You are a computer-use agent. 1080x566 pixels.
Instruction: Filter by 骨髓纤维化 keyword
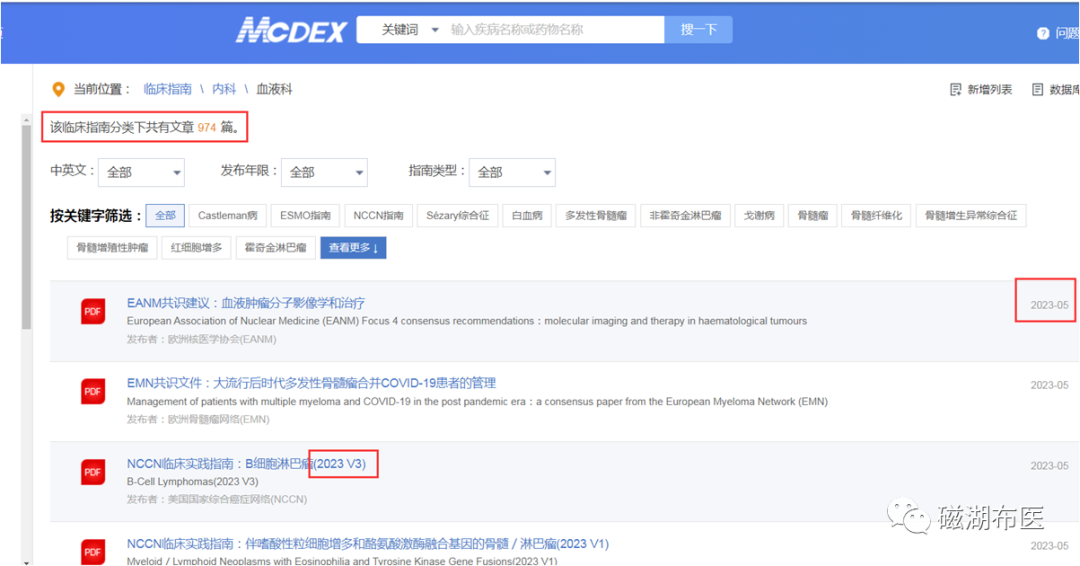876,216
